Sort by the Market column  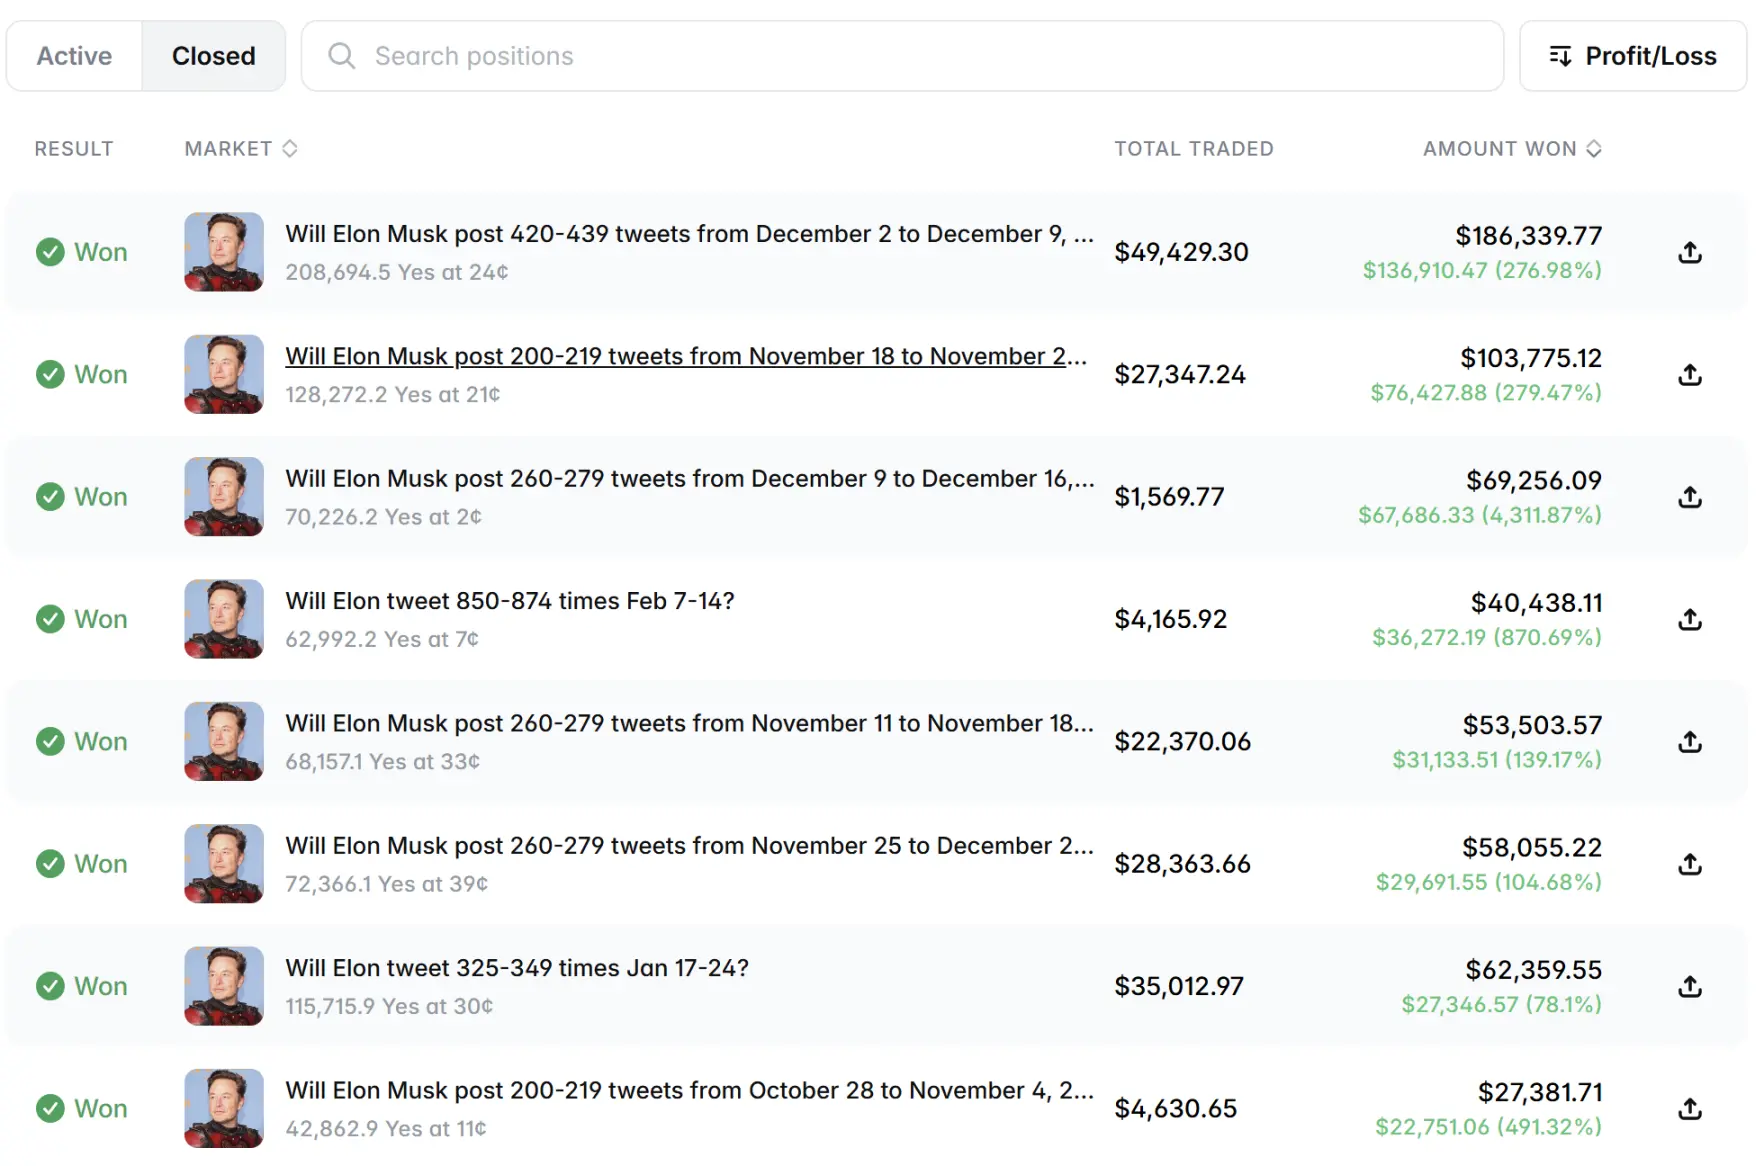(x=240, y=149)
